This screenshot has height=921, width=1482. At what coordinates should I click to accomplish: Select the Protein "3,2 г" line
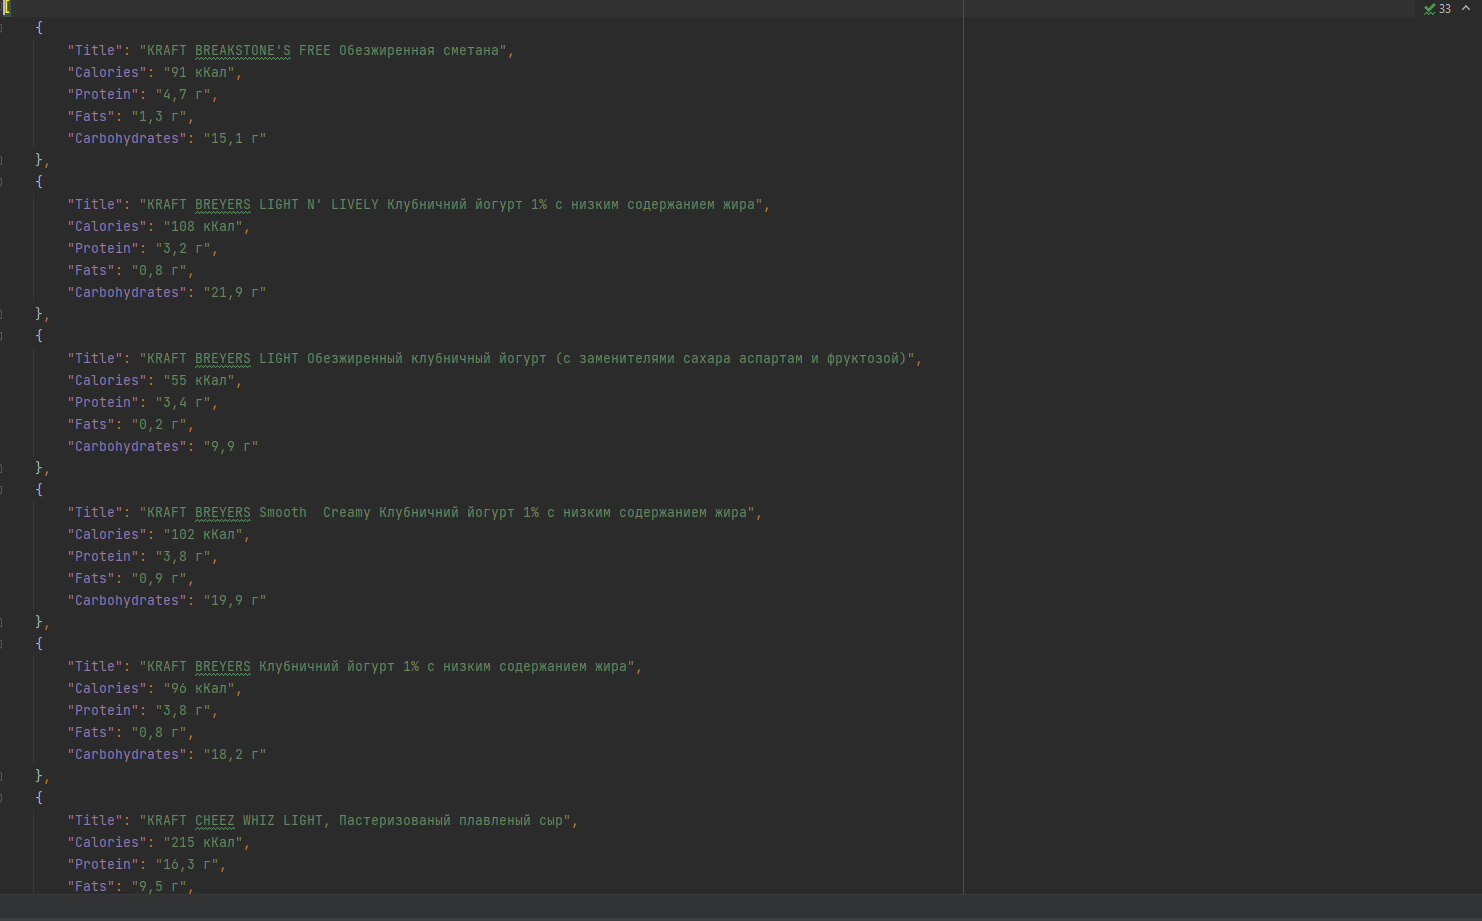click(x=143, y=248)
